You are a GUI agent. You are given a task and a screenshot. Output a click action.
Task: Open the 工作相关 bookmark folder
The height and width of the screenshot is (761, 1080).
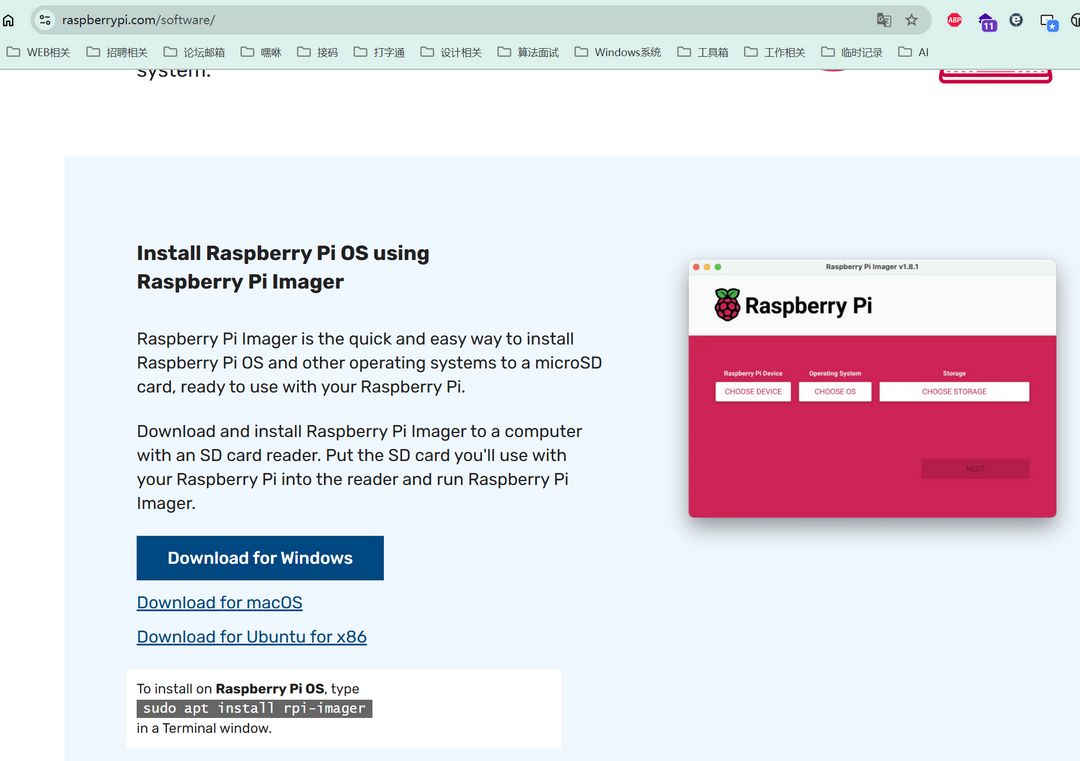pyautogui.click(x=775, y=52)
